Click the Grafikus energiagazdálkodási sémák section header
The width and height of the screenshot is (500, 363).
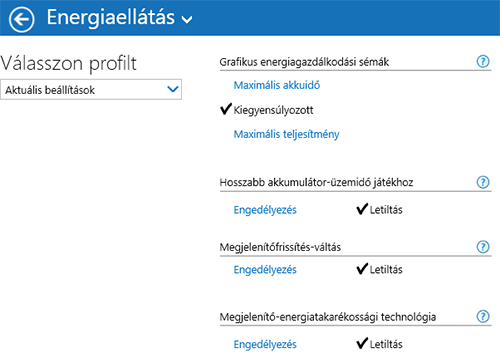(x=304, y=62)
